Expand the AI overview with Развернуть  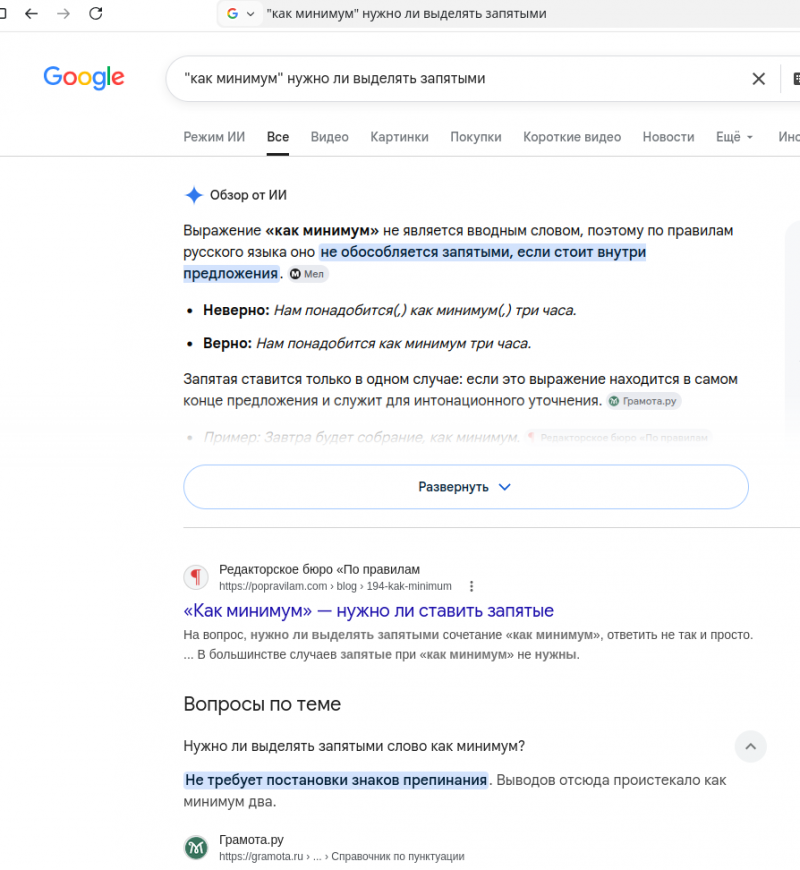click(x=465, y=487)
